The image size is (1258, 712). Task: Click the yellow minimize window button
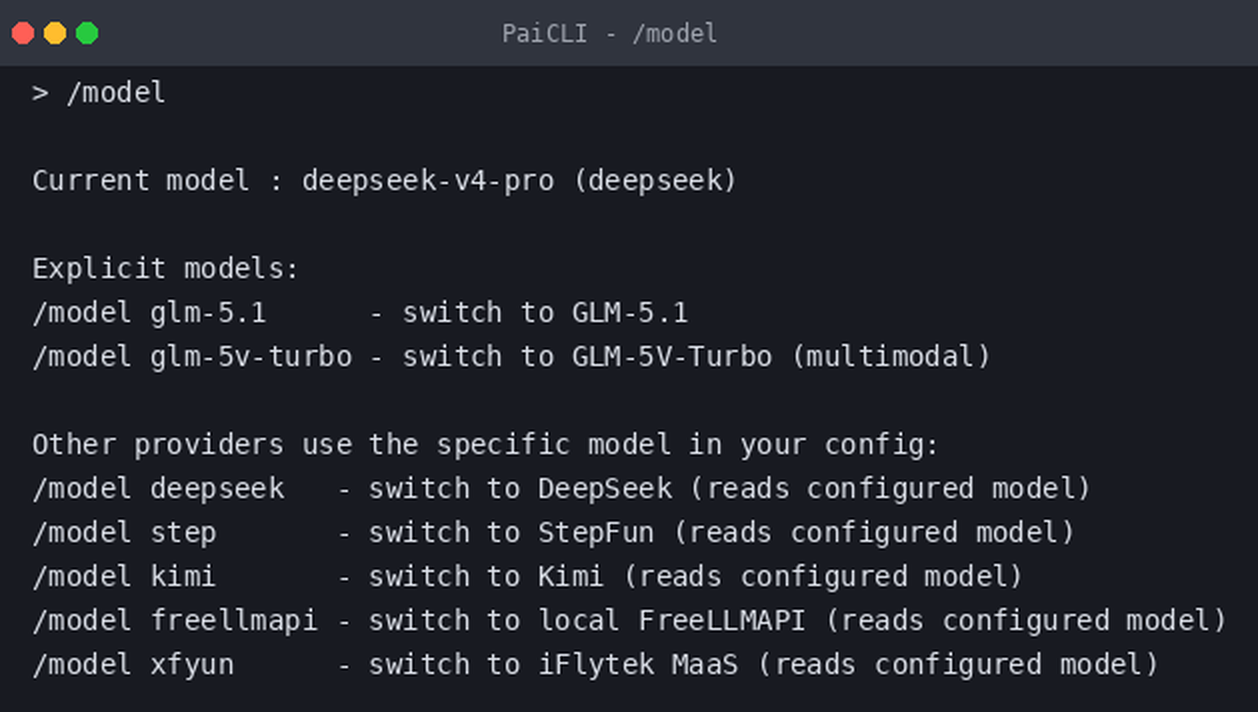(x=55, y=33)
